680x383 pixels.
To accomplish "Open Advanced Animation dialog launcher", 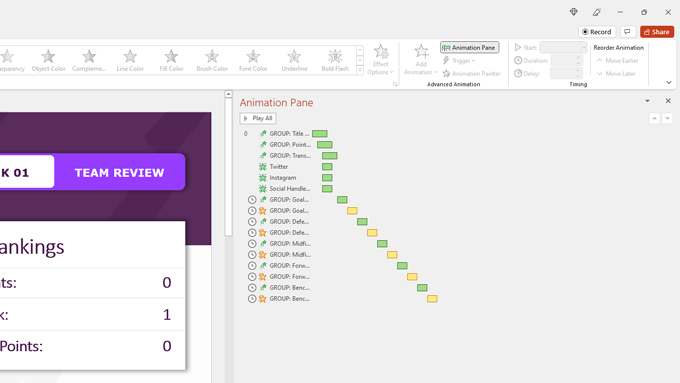I will pyautogui.click(x=395, y=84).
